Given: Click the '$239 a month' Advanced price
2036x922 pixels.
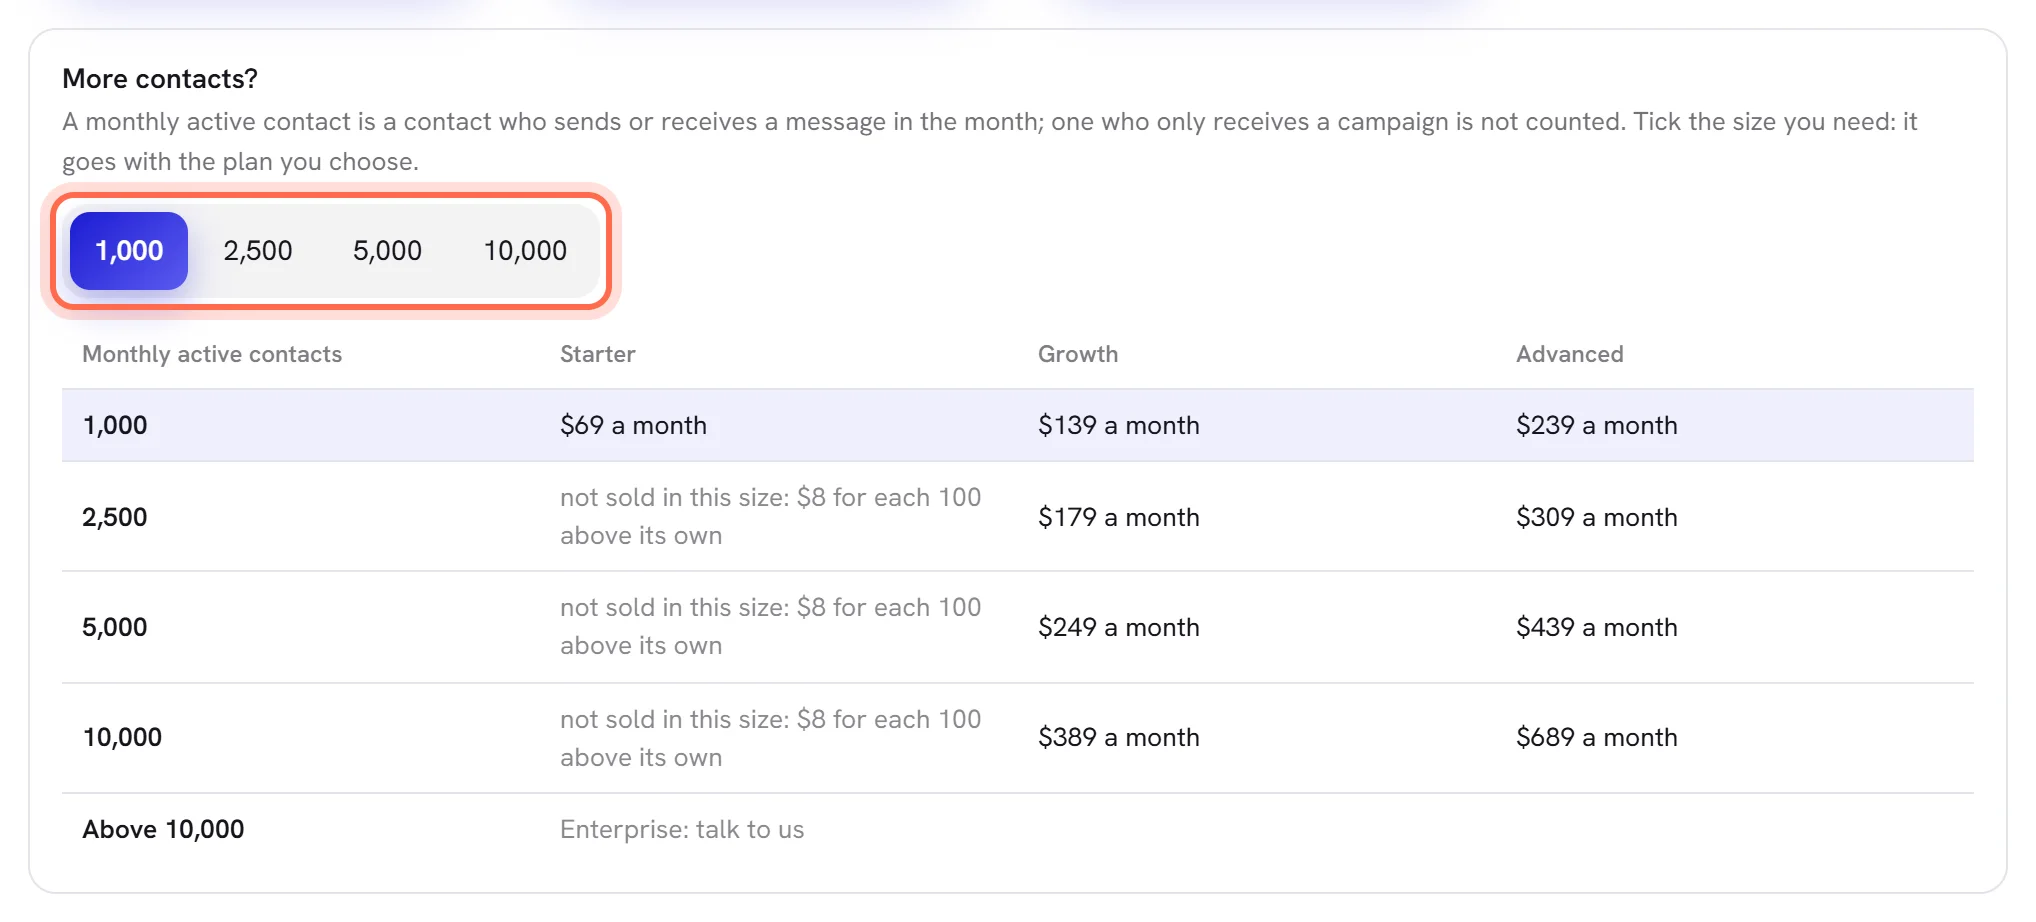Looking at the screenshot, I should (1597, 425).
